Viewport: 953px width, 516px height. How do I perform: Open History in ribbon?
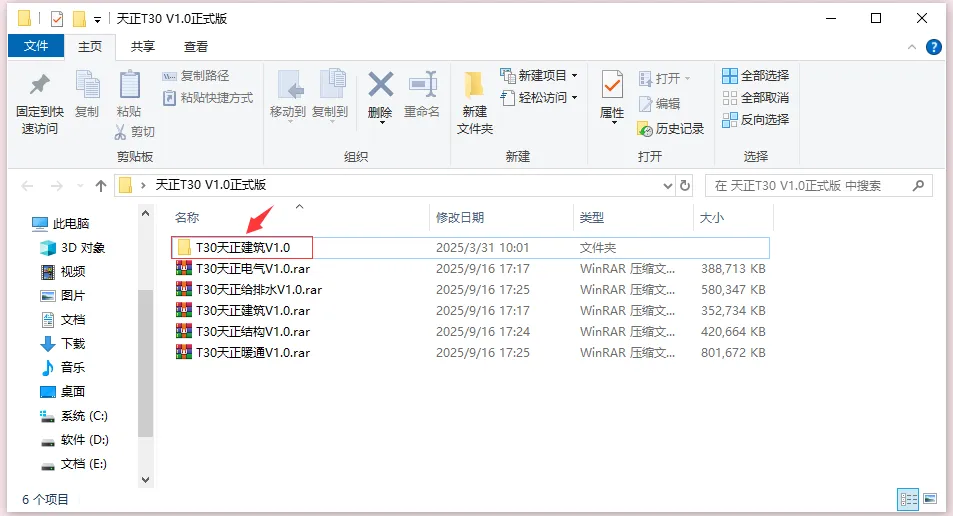pos(671,129)
